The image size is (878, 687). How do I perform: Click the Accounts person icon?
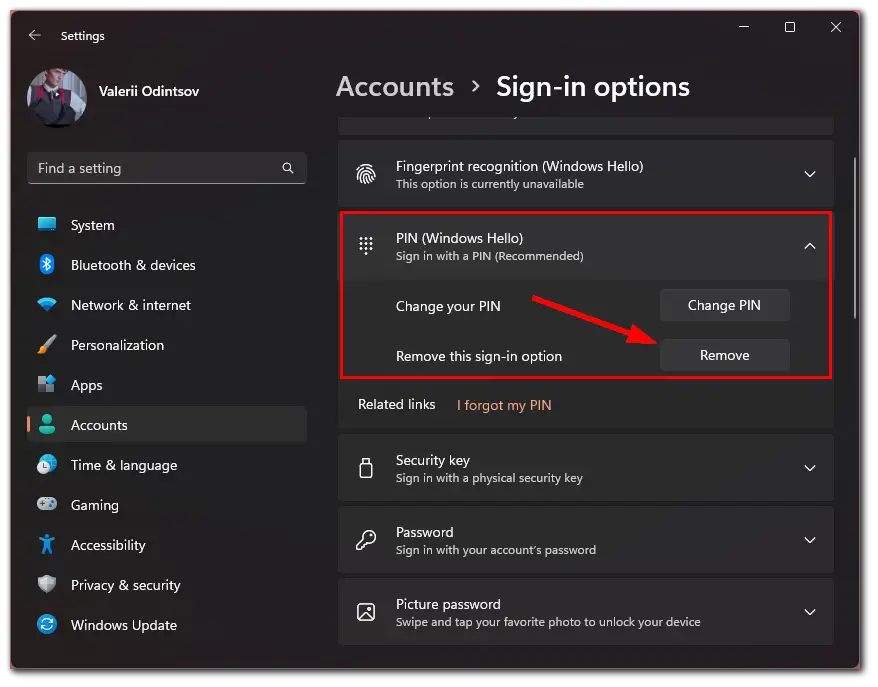click(x=47, y=424)
